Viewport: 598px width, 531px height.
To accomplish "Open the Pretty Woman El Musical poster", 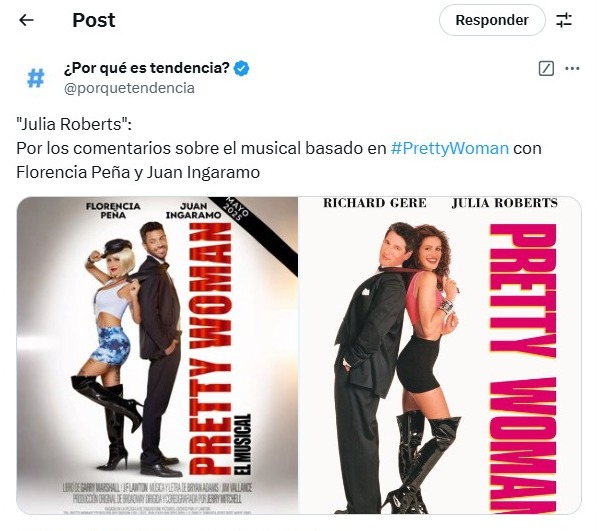I will point(157,356).
